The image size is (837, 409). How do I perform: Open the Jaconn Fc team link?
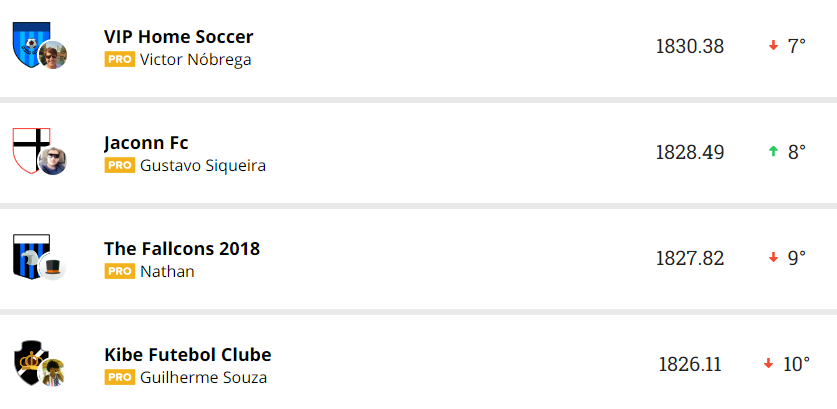click(146, 143)
